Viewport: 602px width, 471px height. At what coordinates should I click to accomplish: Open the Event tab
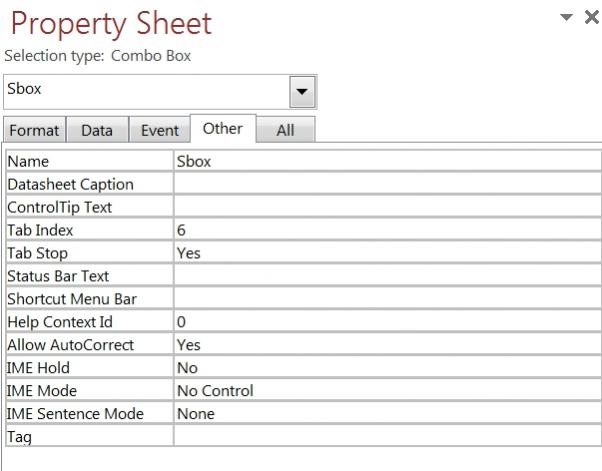point(159,130)
